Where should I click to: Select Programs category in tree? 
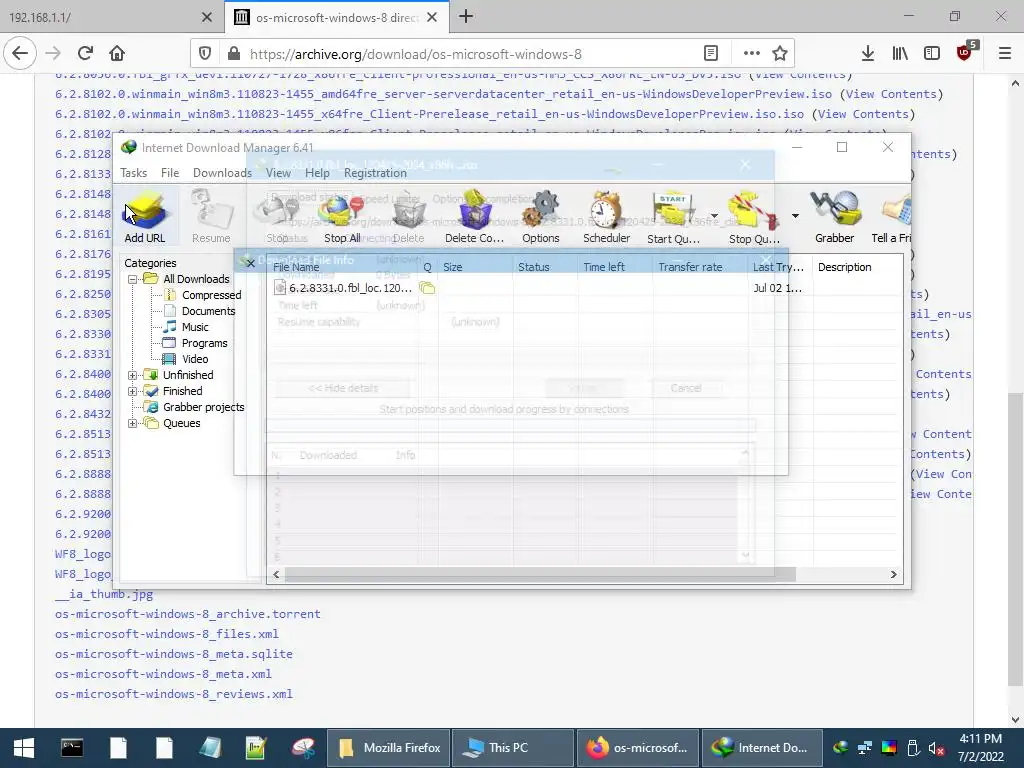[204, 343]
